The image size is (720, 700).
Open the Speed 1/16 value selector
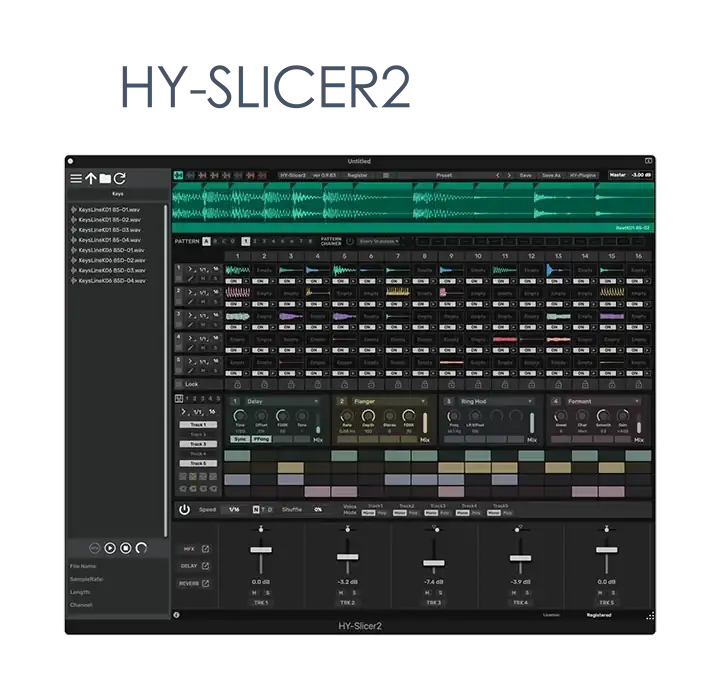234,509
